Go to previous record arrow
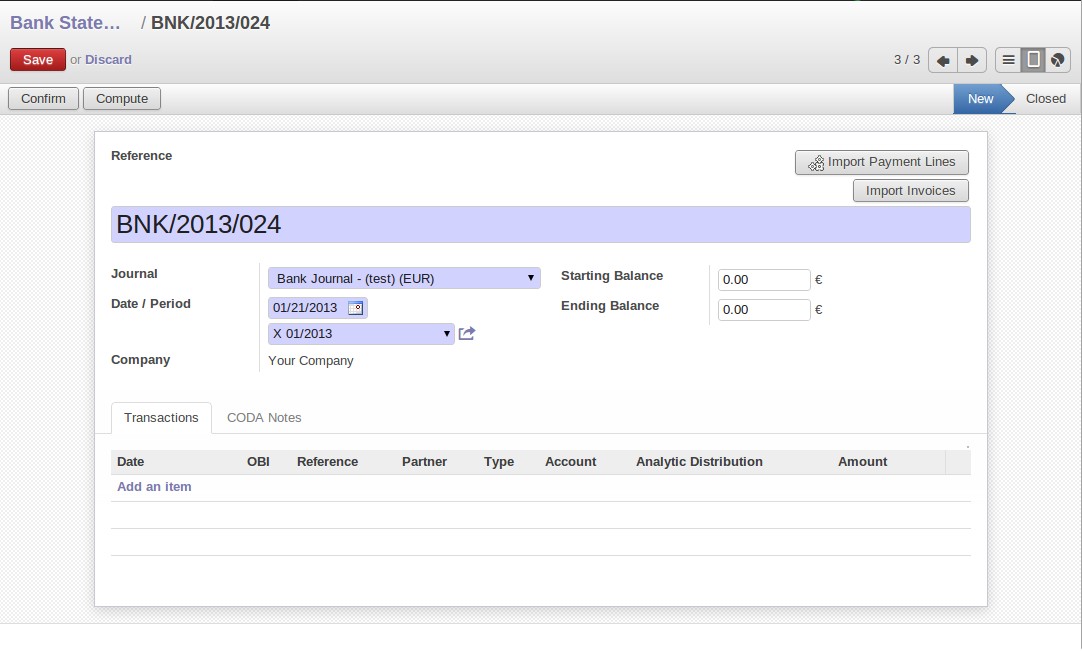Viewport: 1082px width, 651px height. [x=942, y=60]
